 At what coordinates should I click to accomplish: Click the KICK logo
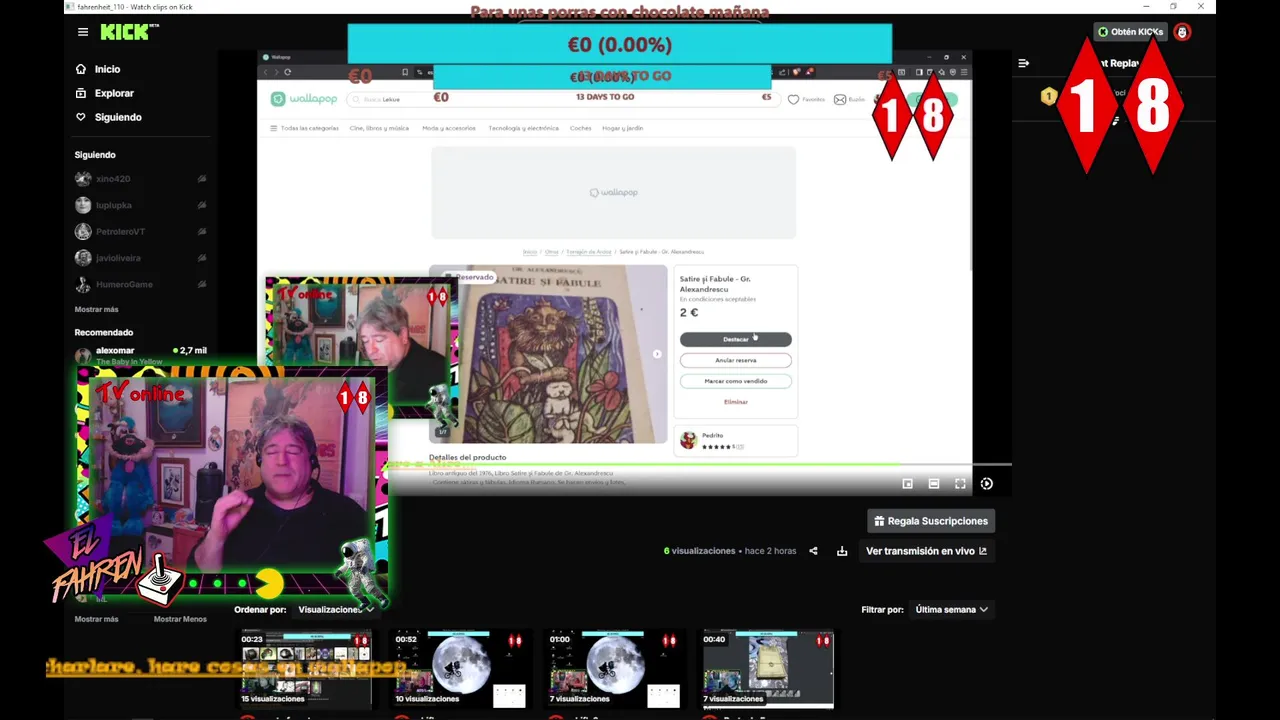click(128, 32)
